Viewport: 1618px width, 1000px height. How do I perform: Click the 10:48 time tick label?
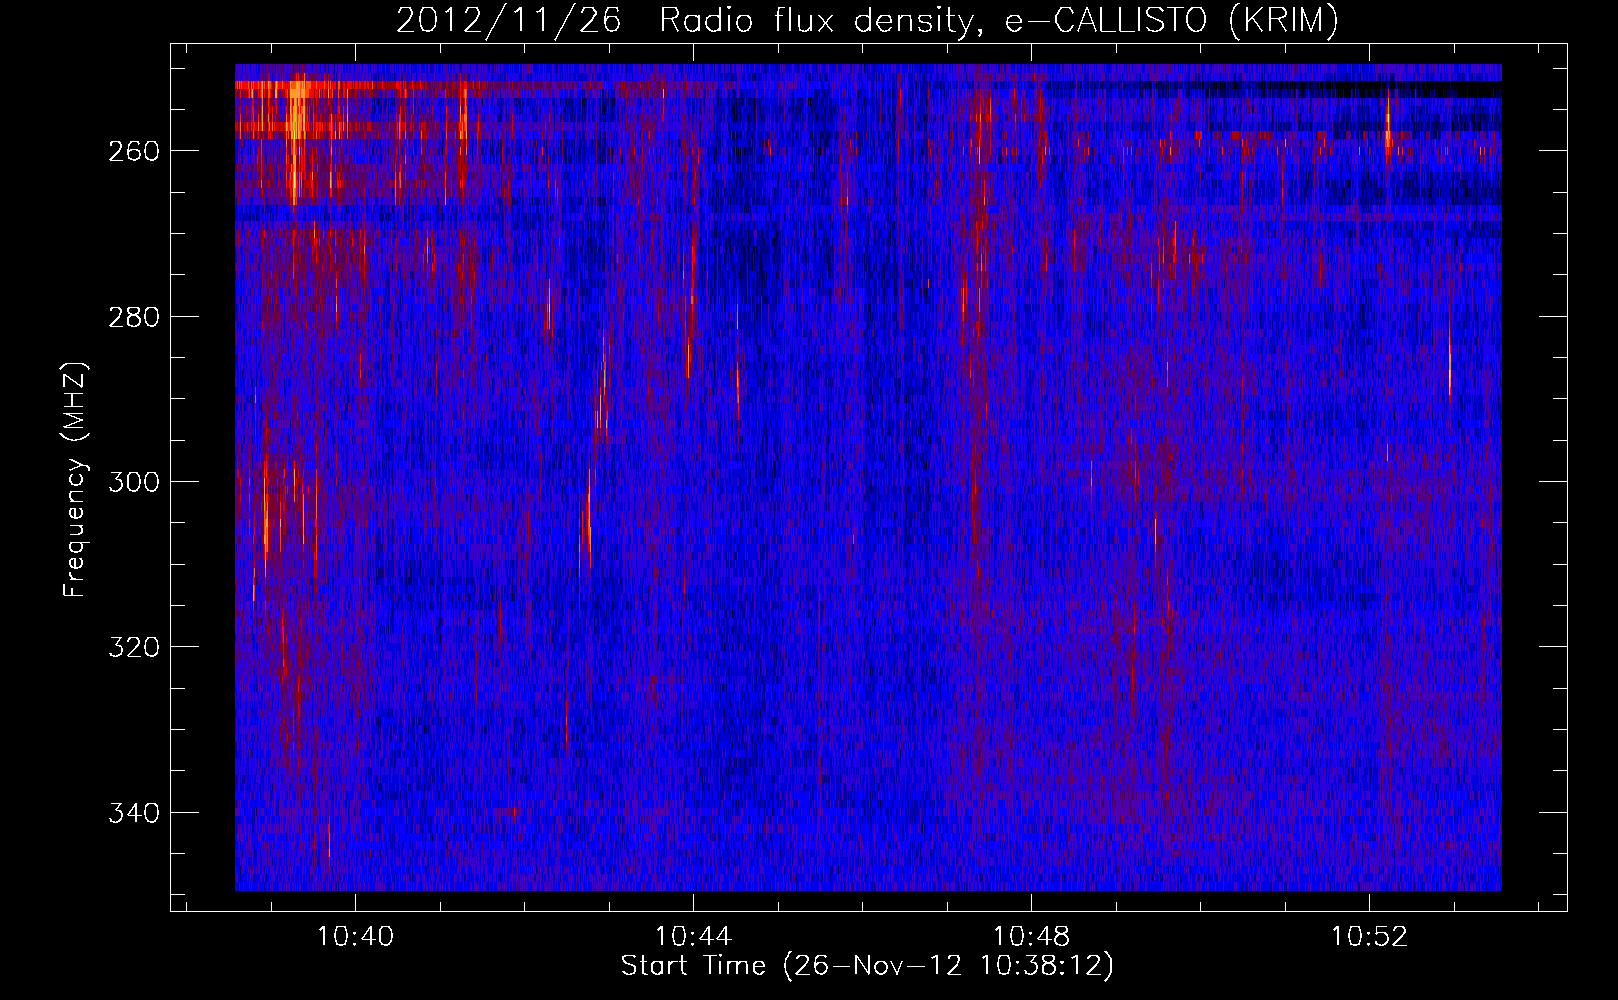[x=1031, y=937]
